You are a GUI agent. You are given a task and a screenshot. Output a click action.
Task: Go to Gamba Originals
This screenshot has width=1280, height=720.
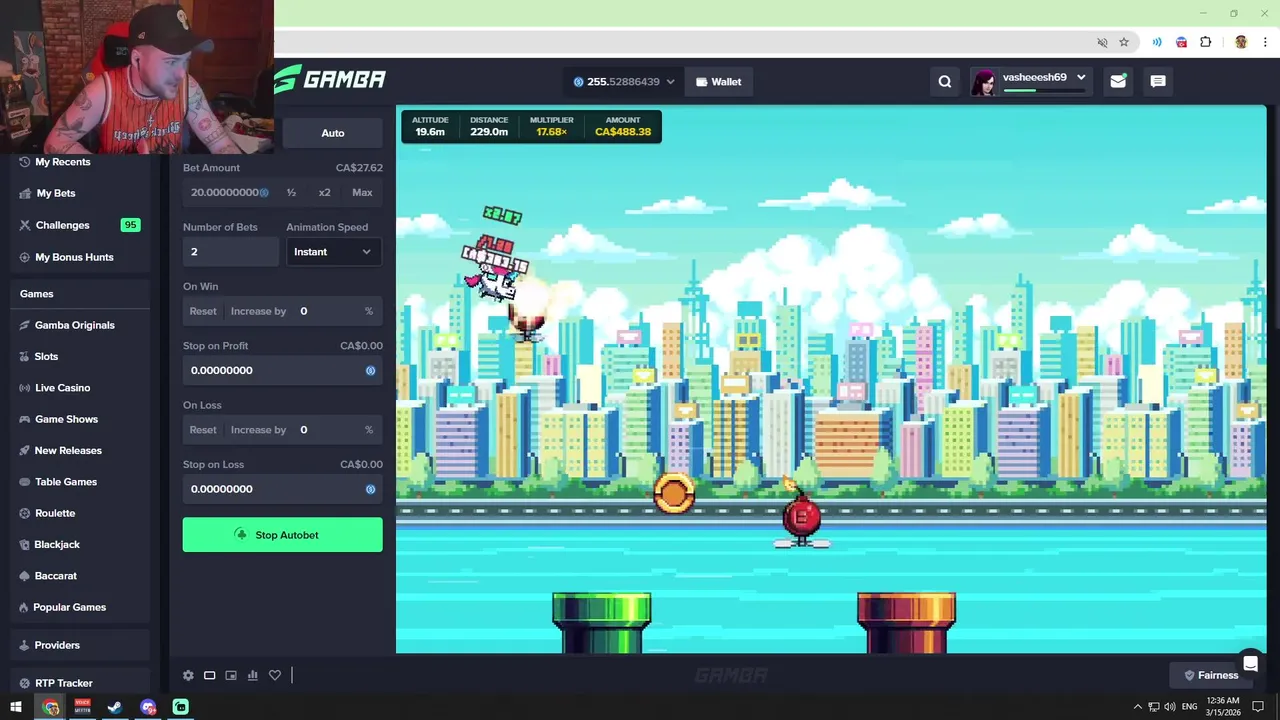[x=74, y=325]
